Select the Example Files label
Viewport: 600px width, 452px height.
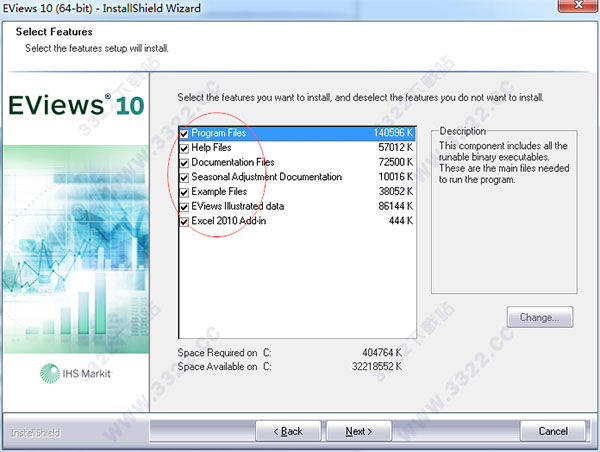tap(219, 191)
